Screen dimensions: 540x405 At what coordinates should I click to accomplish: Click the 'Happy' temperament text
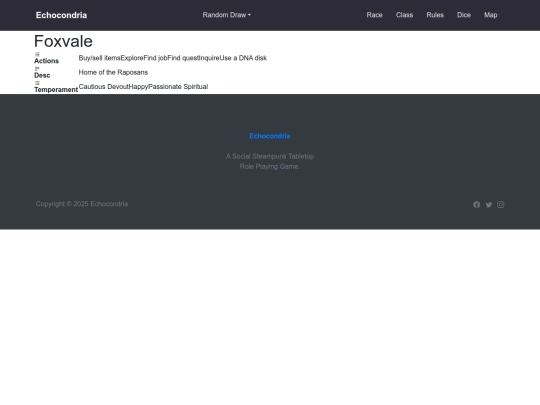138,86
